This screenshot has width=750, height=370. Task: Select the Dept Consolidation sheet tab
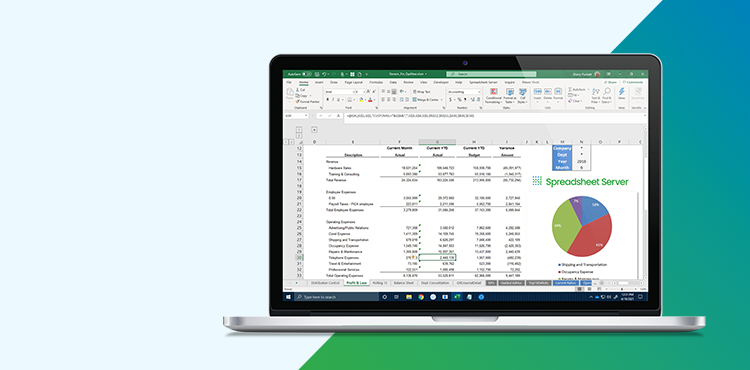pos(435,283)
